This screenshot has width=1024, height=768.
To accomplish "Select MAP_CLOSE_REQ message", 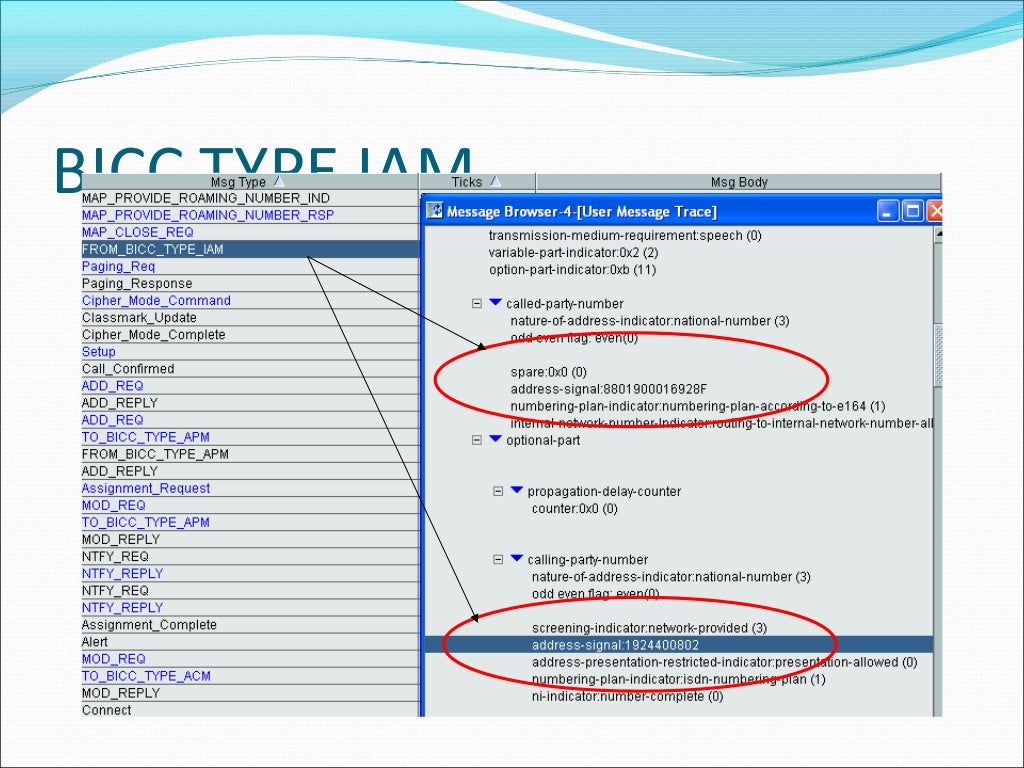I will tap(249, 232).
